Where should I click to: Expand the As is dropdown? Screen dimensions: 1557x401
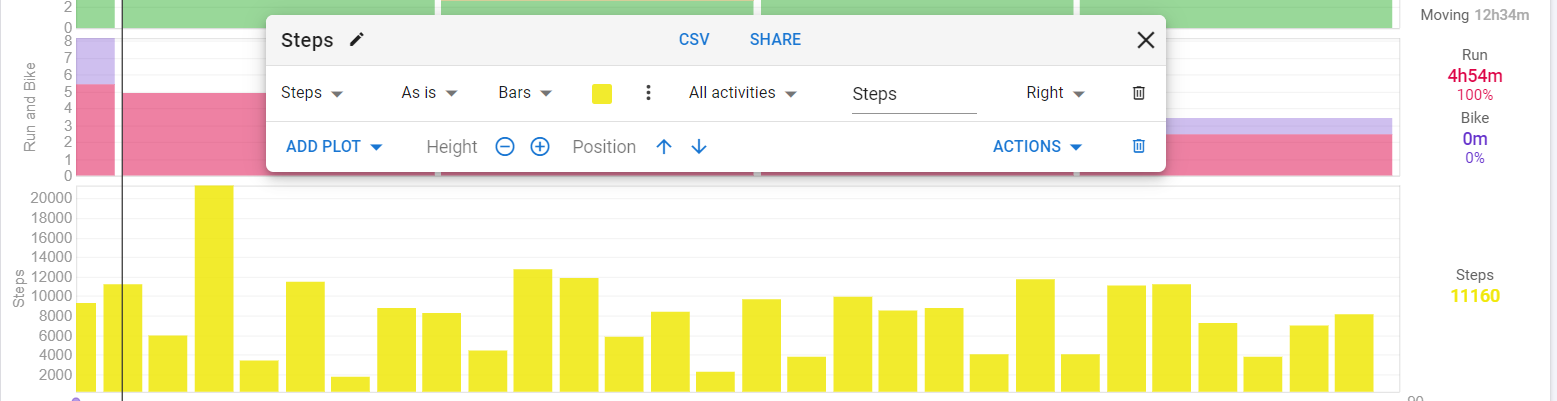click(x=430, y=93)
